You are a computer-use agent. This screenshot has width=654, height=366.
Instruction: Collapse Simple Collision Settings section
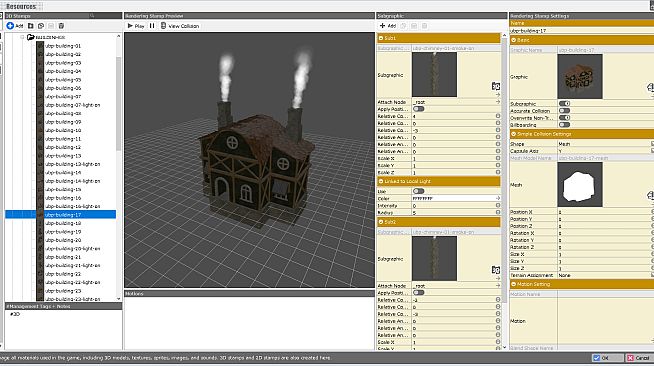(513, 134)
